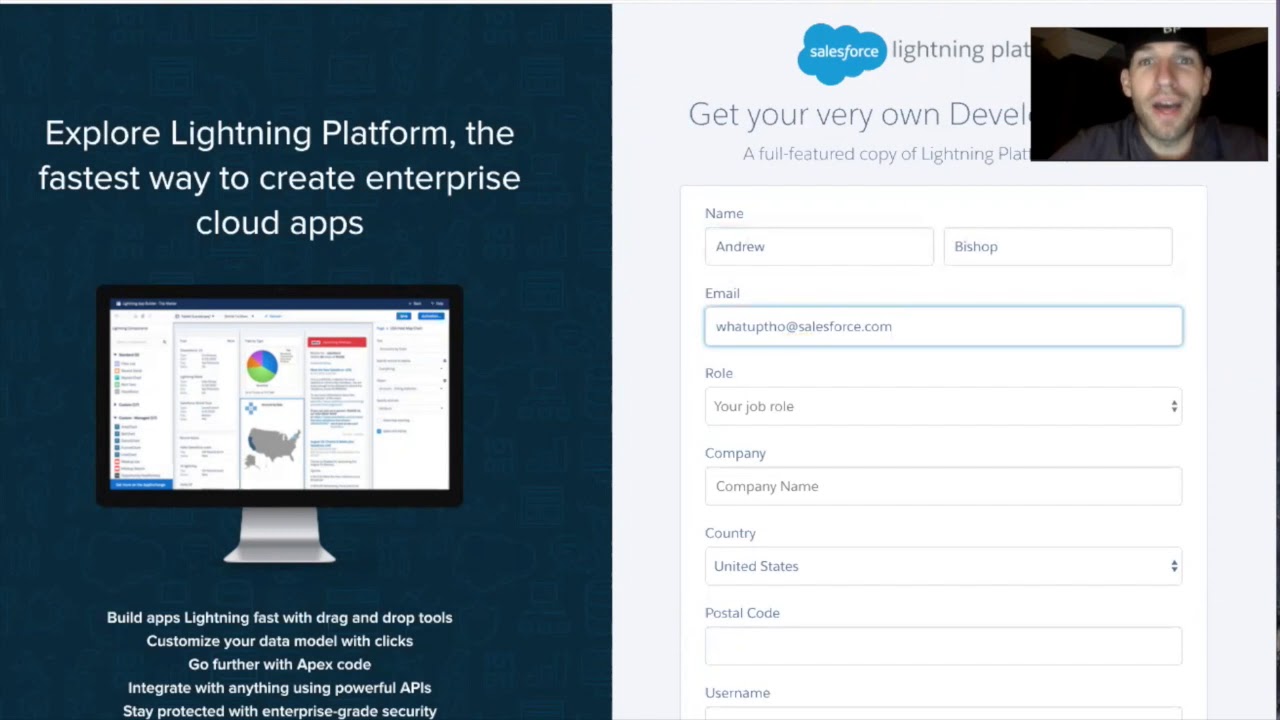
Task: Click the Company Name input field
Action: tap(943, 486)
